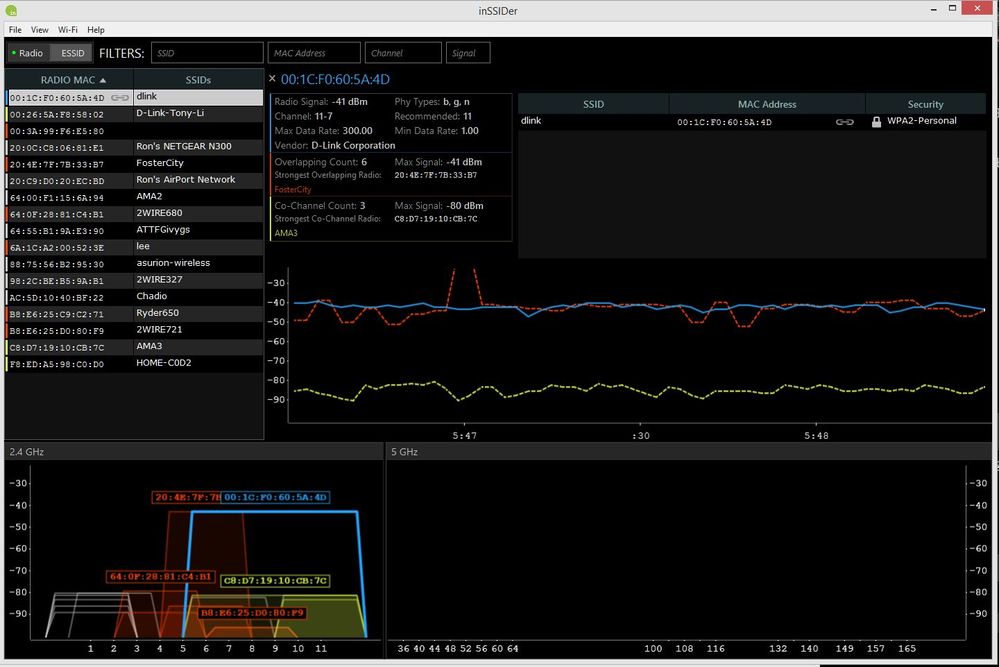Open the Wi-Fi menu
The width and height of the screenshot is (999, 667).
[68, 30]
